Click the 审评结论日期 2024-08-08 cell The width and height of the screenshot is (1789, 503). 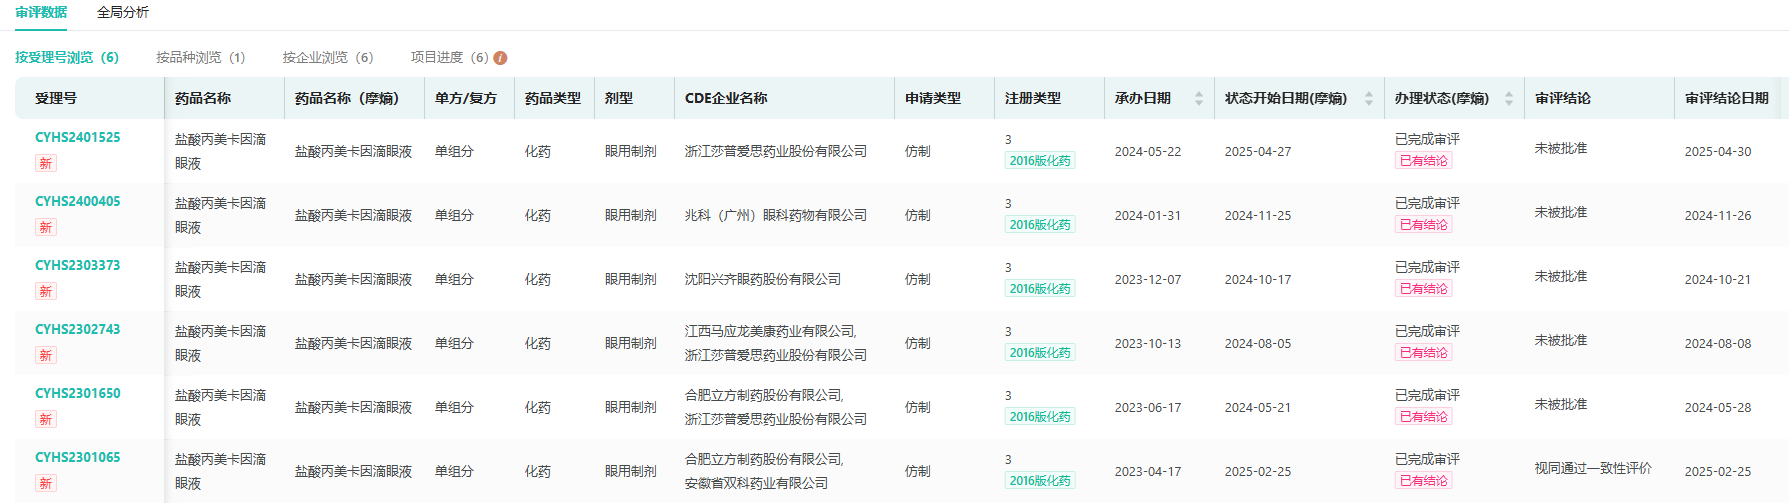click(1718, 344)
